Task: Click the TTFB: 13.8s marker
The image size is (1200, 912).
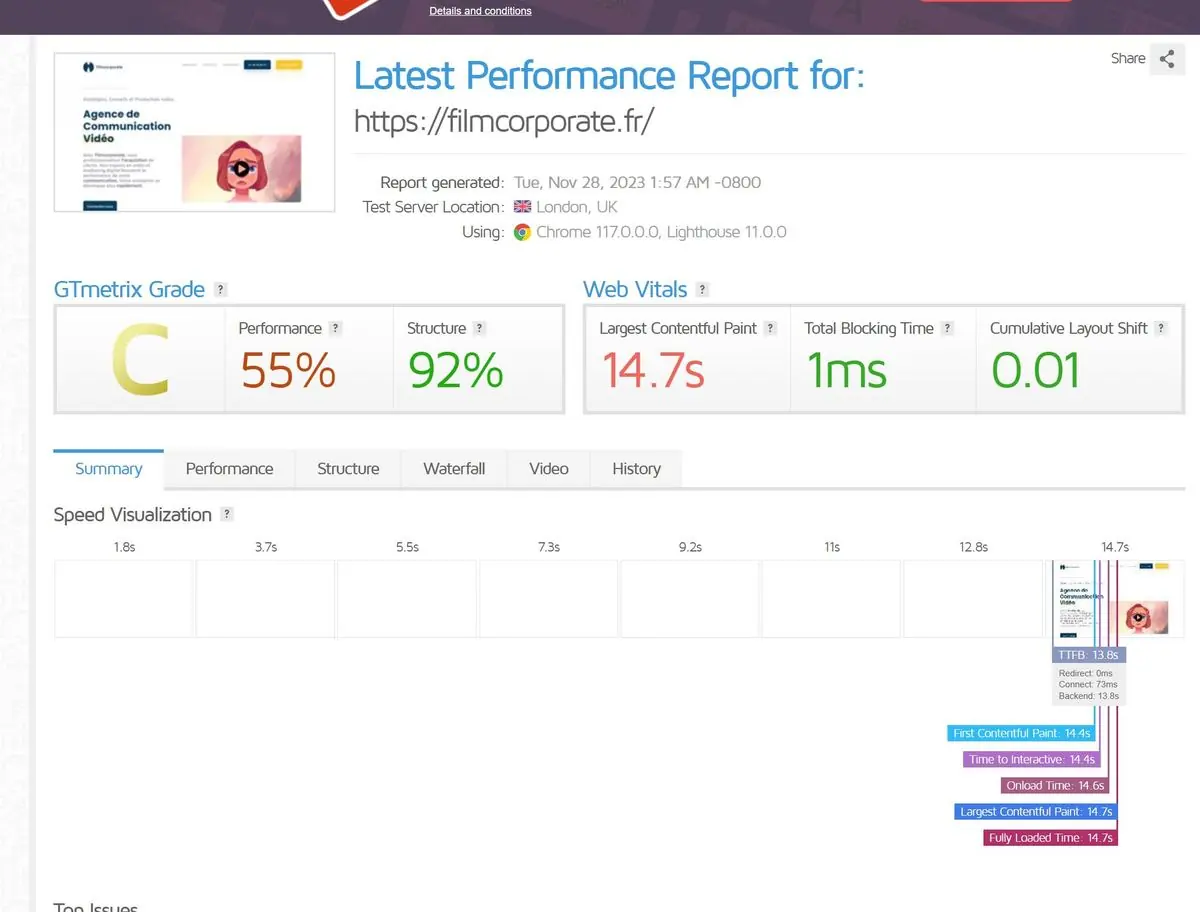Action: [x=1089, y=655]
